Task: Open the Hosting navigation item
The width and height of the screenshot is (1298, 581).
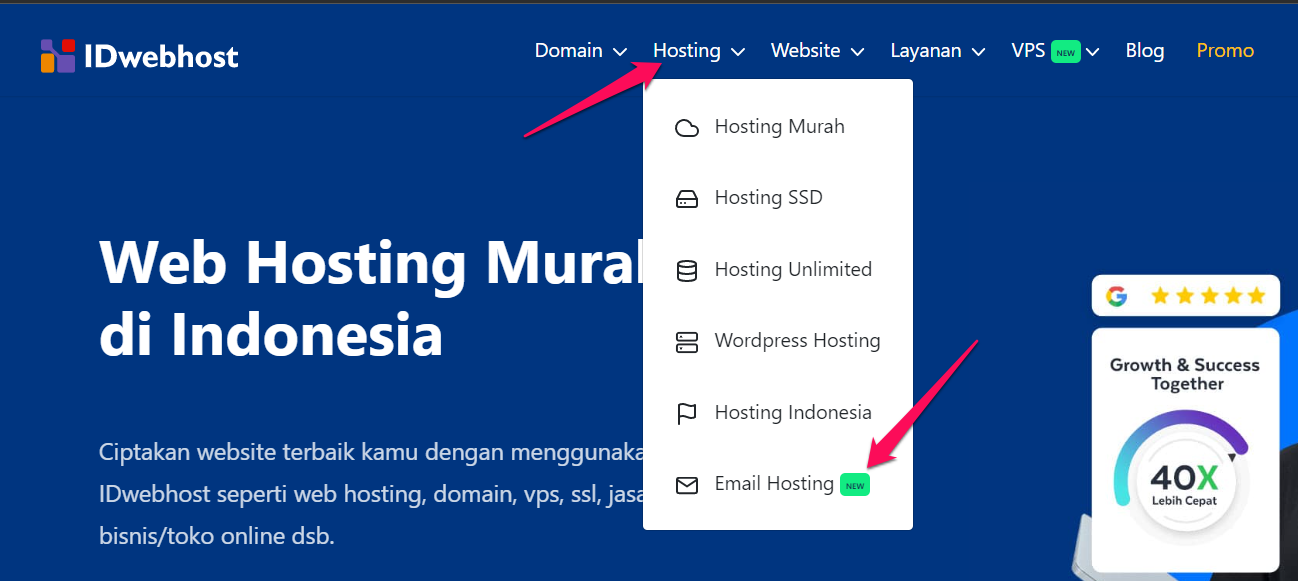Action: pos(687,51)
